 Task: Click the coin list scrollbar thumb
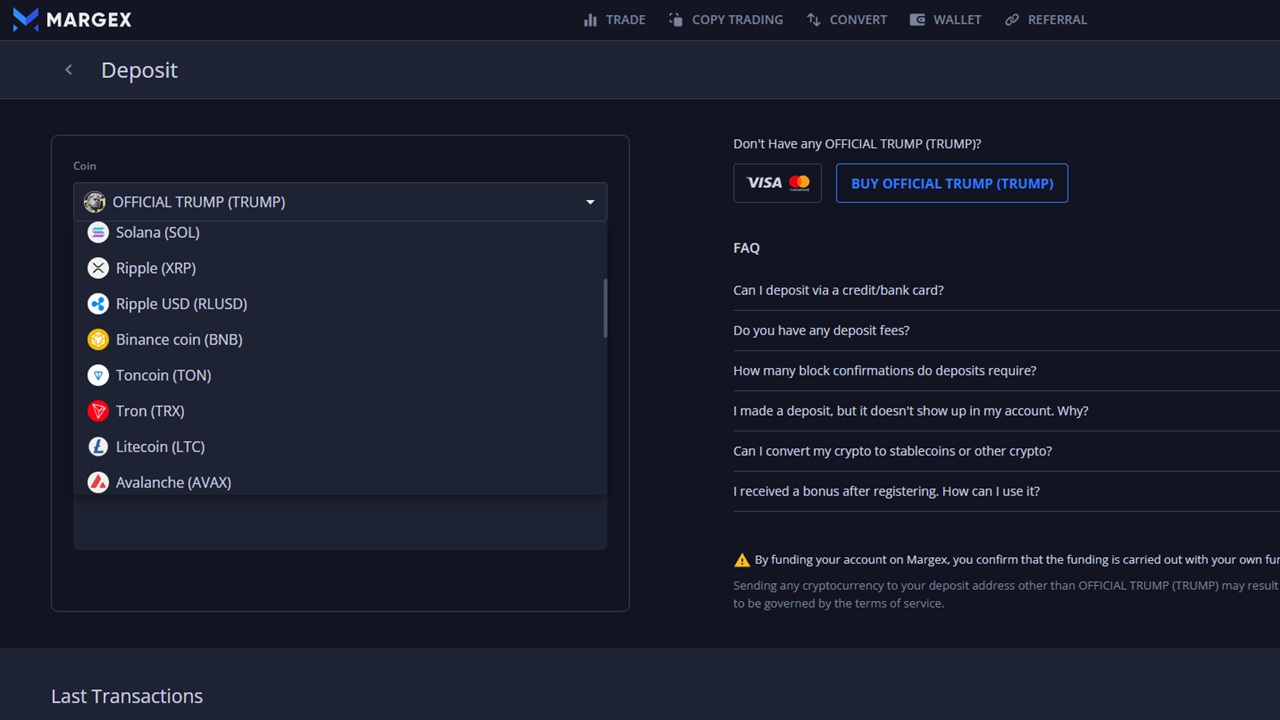604,308
